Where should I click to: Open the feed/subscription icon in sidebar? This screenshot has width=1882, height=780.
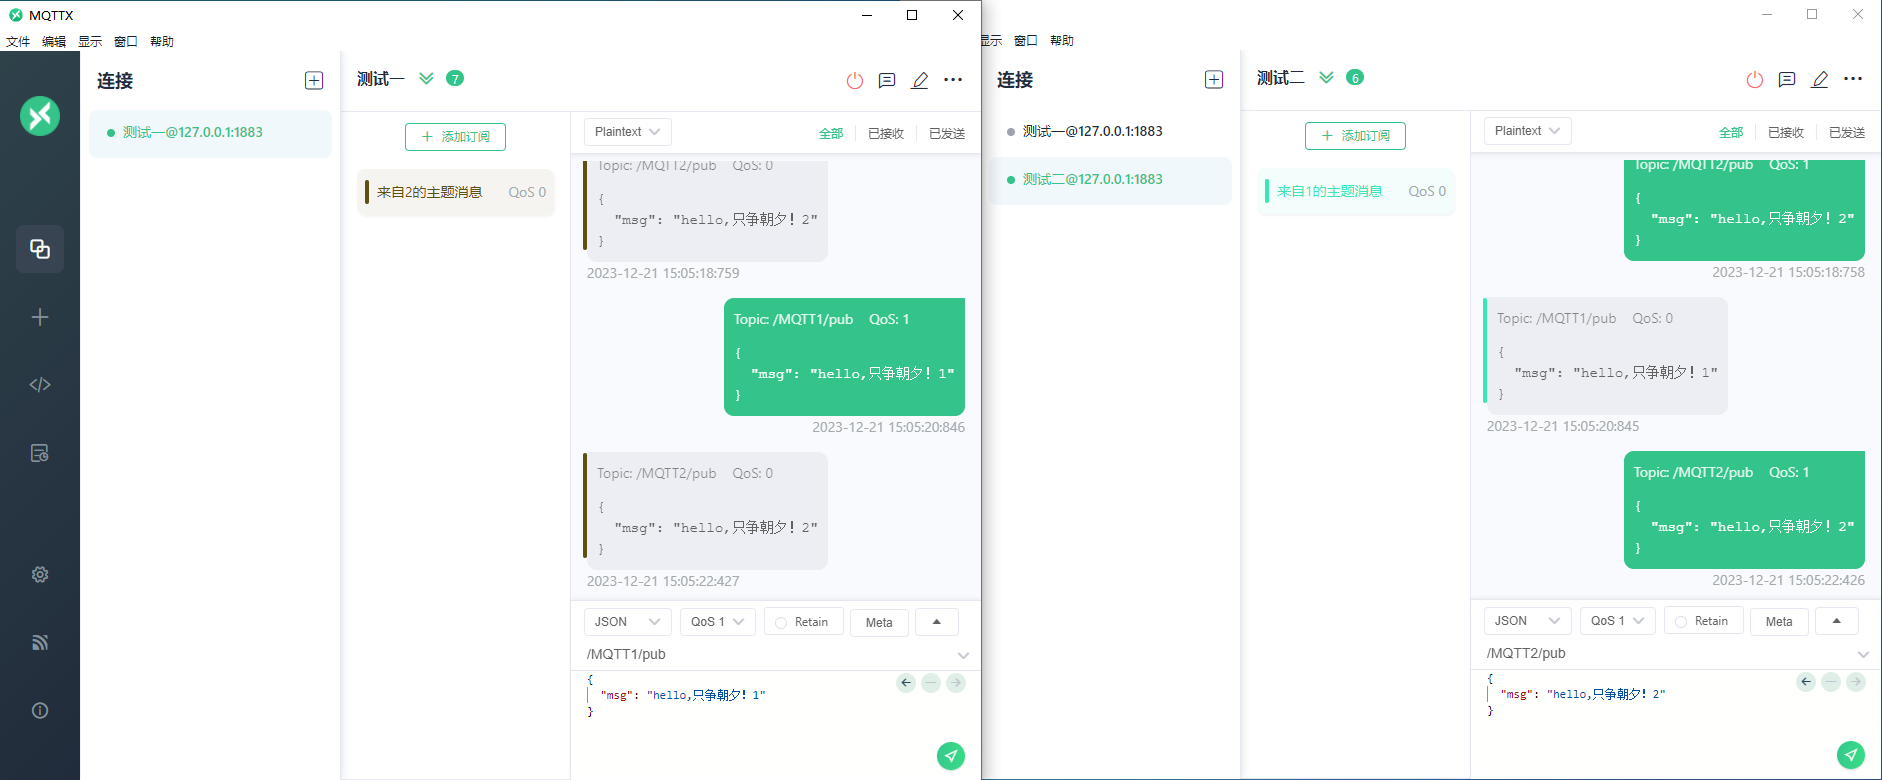point(40,643)
